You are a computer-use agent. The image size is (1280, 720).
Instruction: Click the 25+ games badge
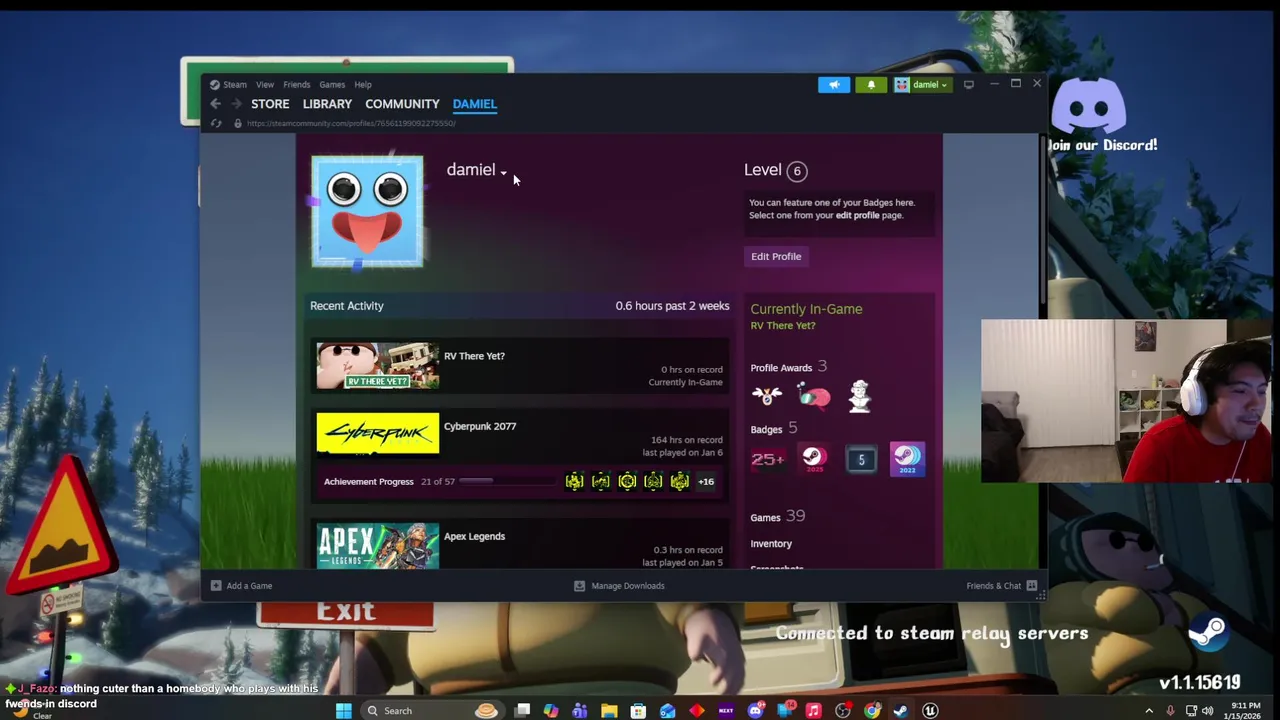(768, 460)
